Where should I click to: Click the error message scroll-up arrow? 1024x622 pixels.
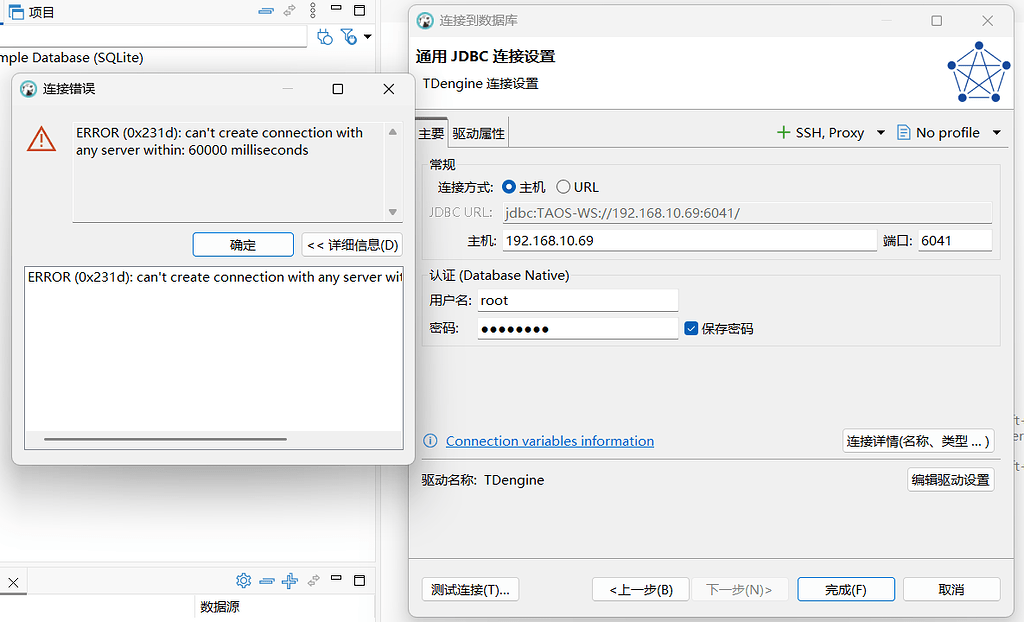pyautogui.click(x=392, y=132)
